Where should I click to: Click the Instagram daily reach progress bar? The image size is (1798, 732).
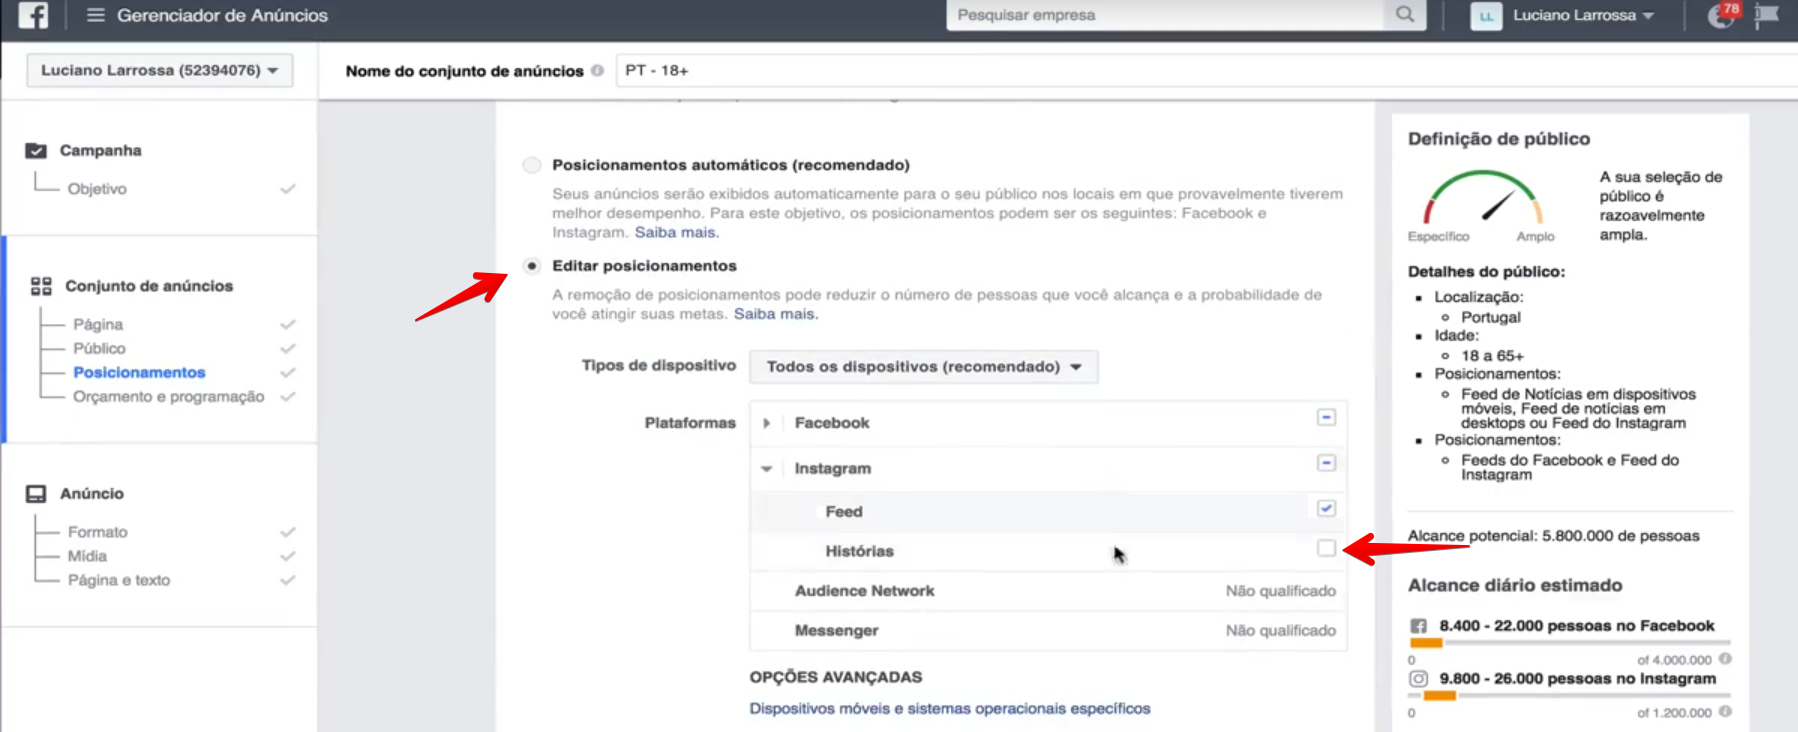coord(1570,696)
